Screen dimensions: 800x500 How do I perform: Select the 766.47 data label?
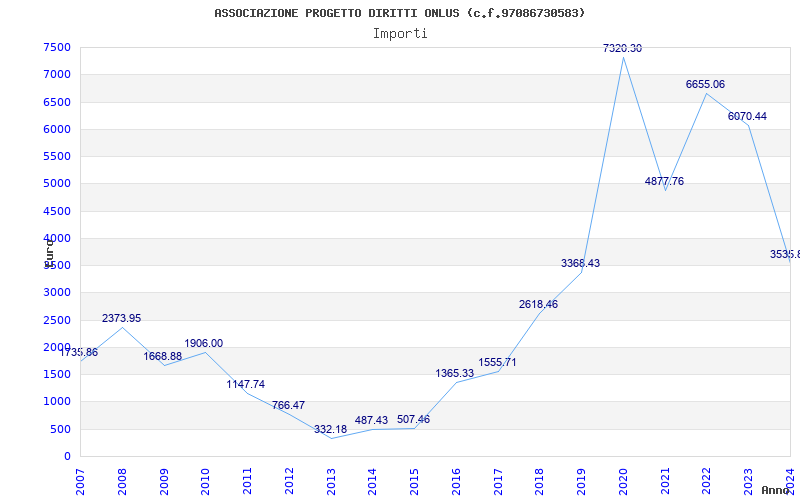(288, 405)
